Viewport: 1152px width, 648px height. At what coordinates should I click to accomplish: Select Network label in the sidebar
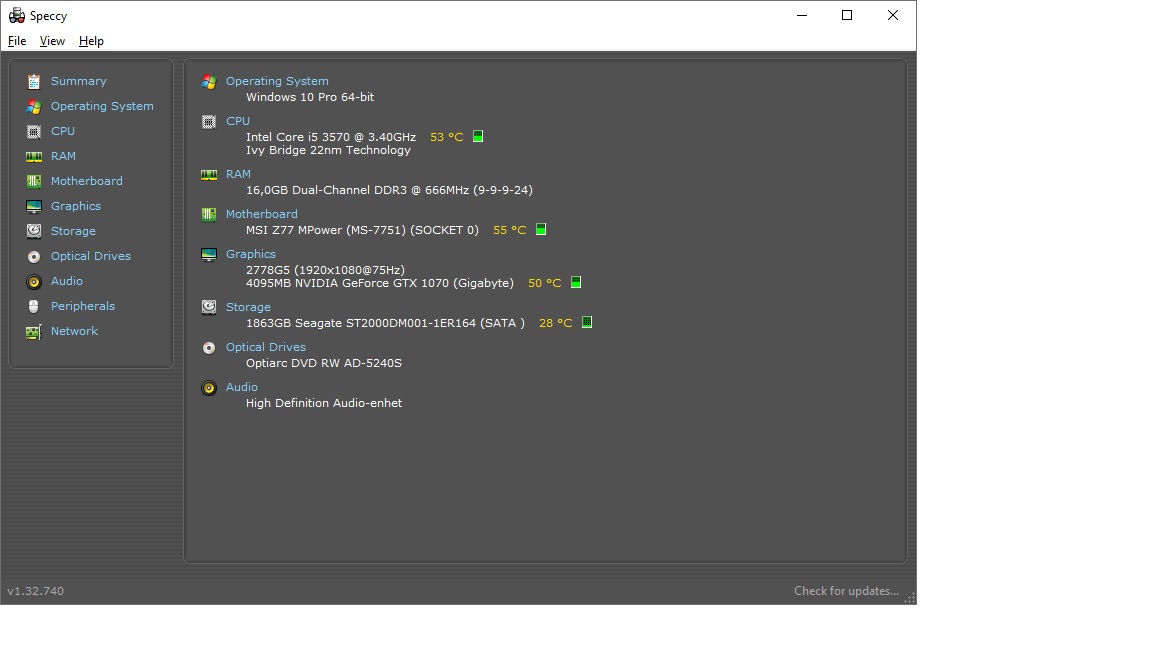(74, 331)
